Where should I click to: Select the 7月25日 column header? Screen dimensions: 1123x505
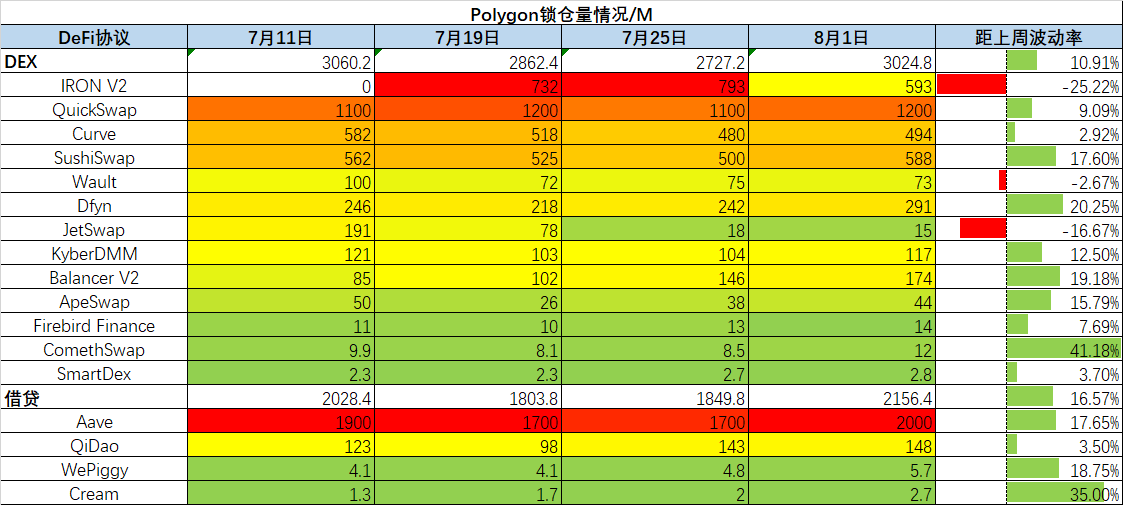655,37
